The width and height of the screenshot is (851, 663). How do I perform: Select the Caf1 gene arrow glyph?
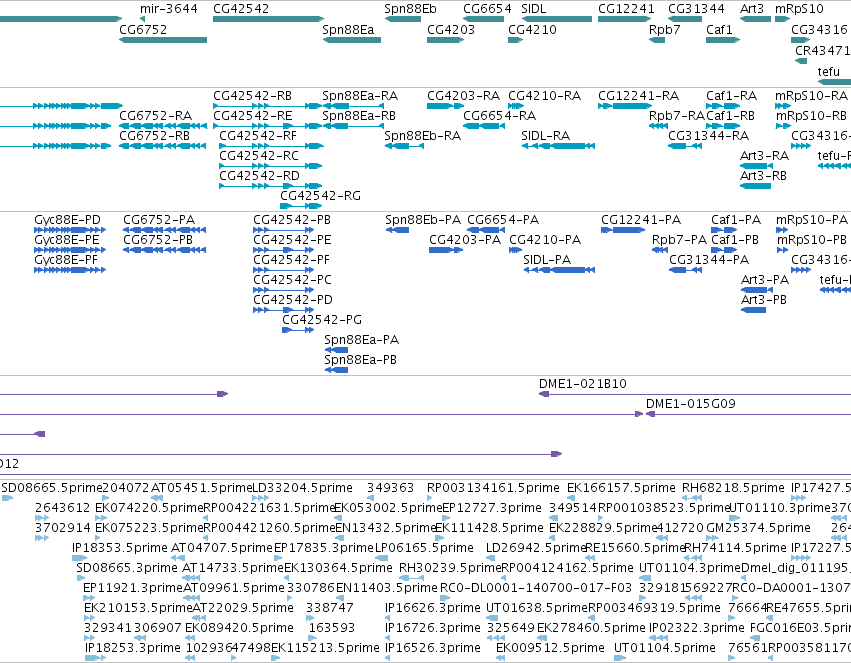723,40
